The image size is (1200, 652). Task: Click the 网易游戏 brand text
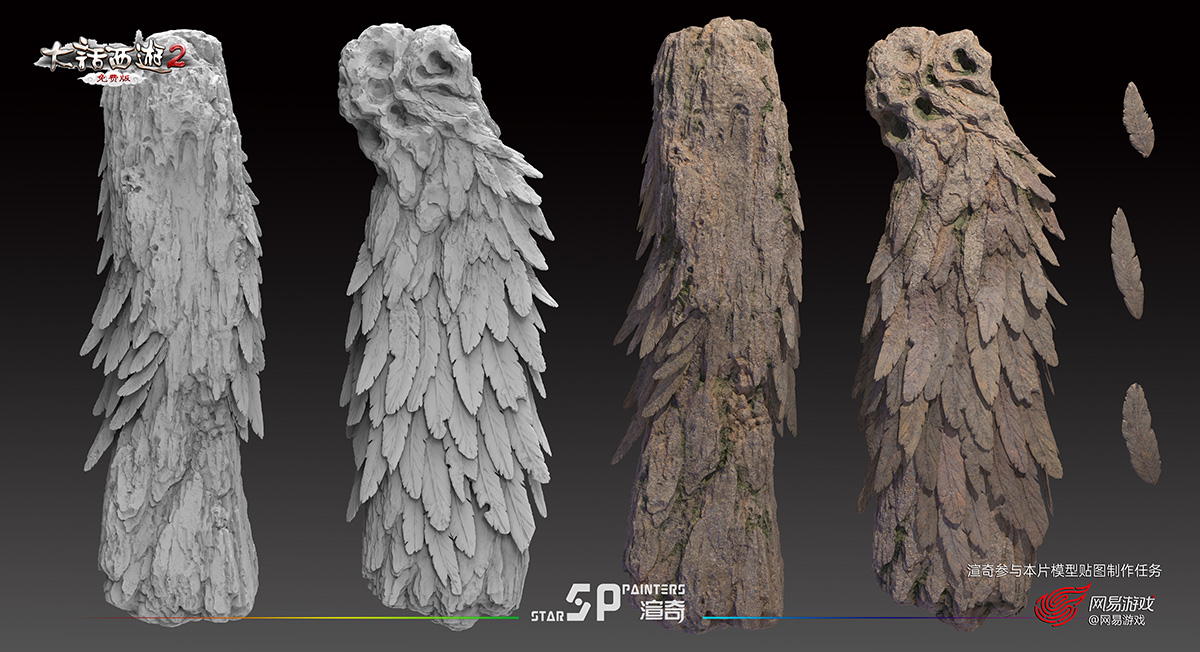click(1121, 603)
